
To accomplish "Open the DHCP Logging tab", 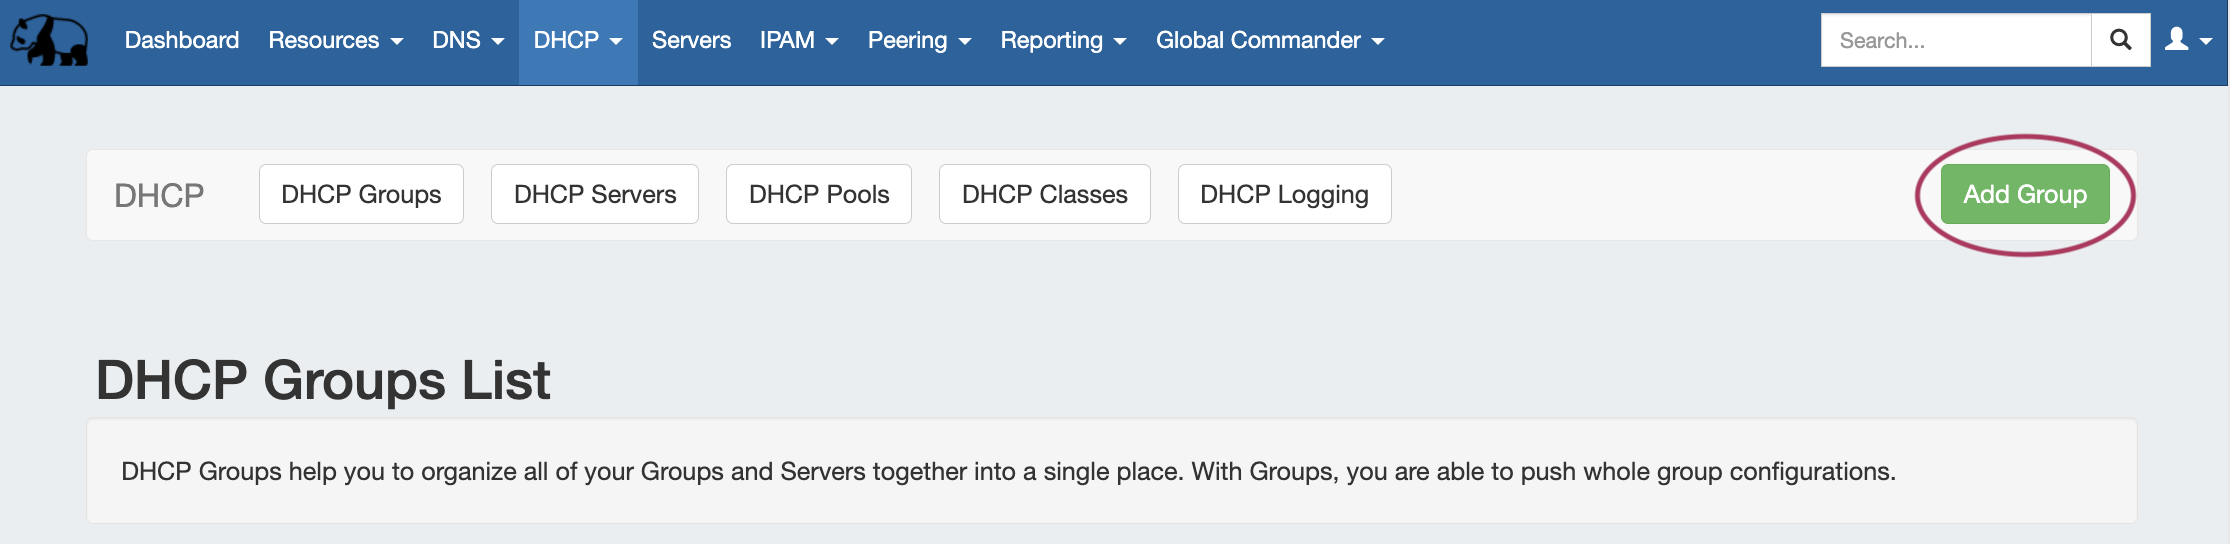I will coord(1284,194).
